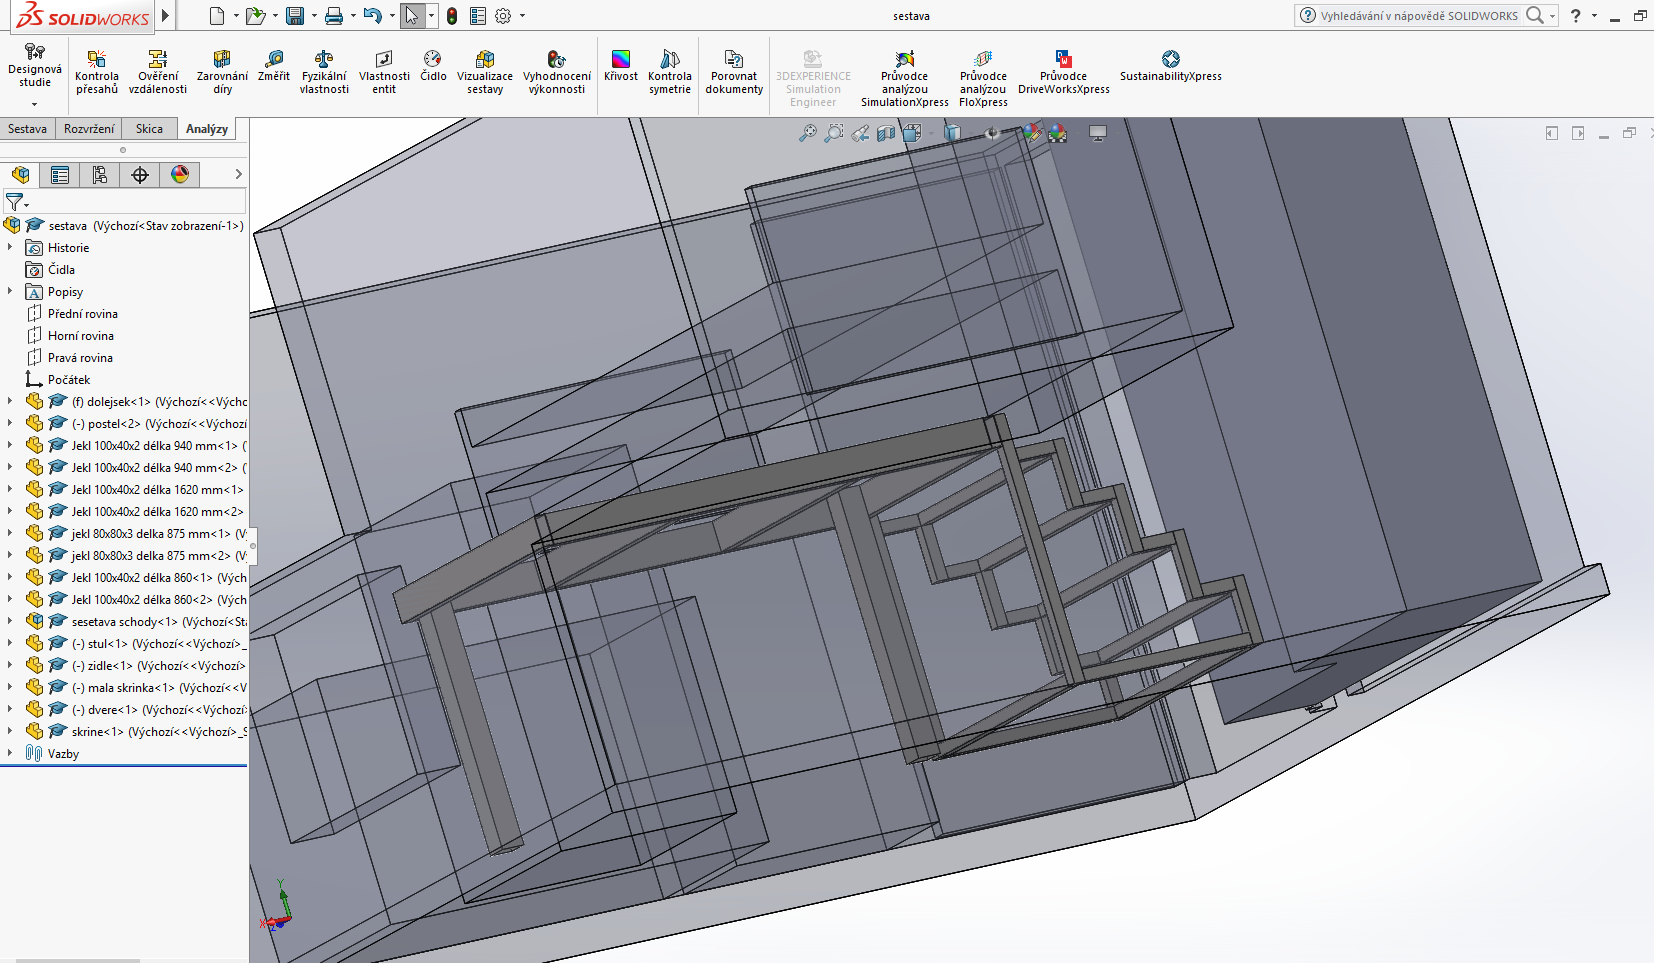
Task: Toggle the rebuild traffic light indicator
Action: click(452, 16)
